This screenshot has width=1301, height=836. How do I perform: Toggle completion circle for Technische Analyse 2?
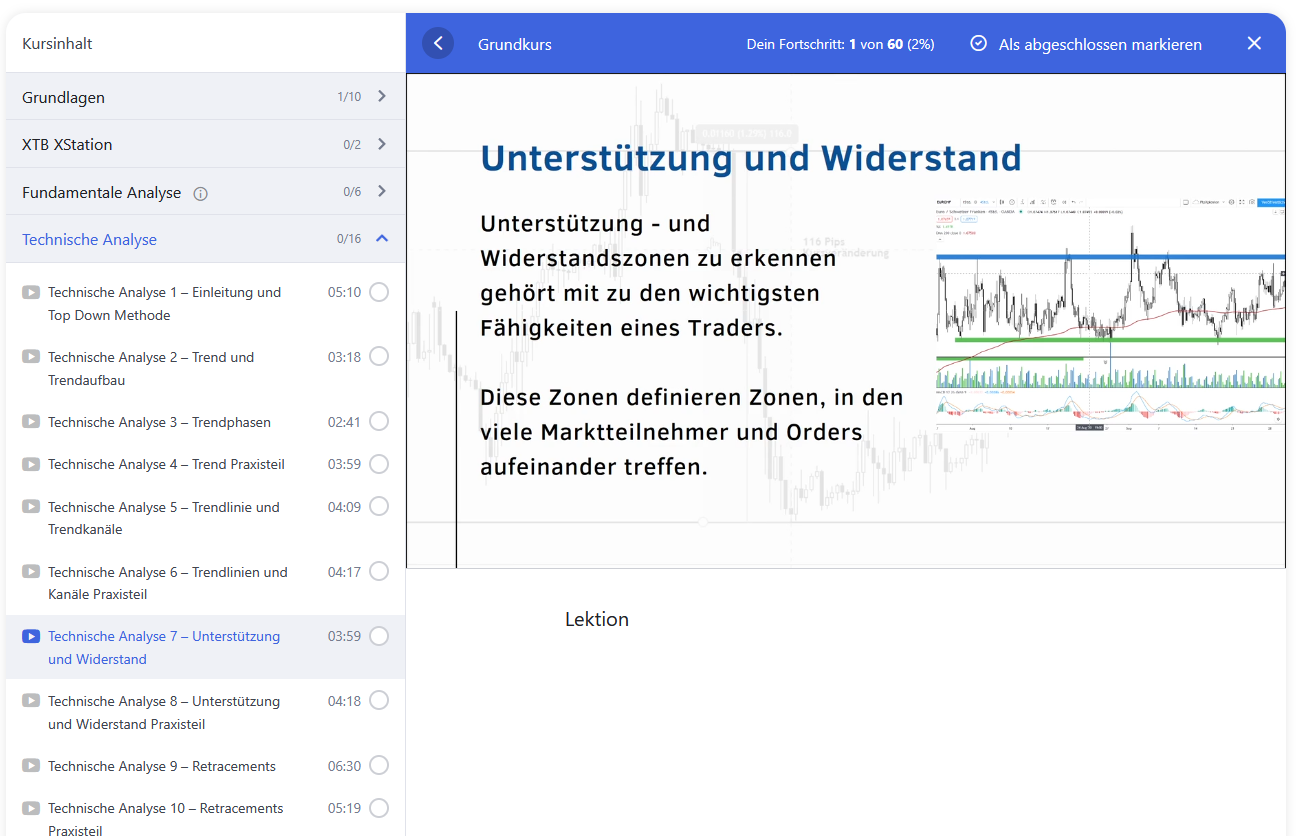(379, 357)
